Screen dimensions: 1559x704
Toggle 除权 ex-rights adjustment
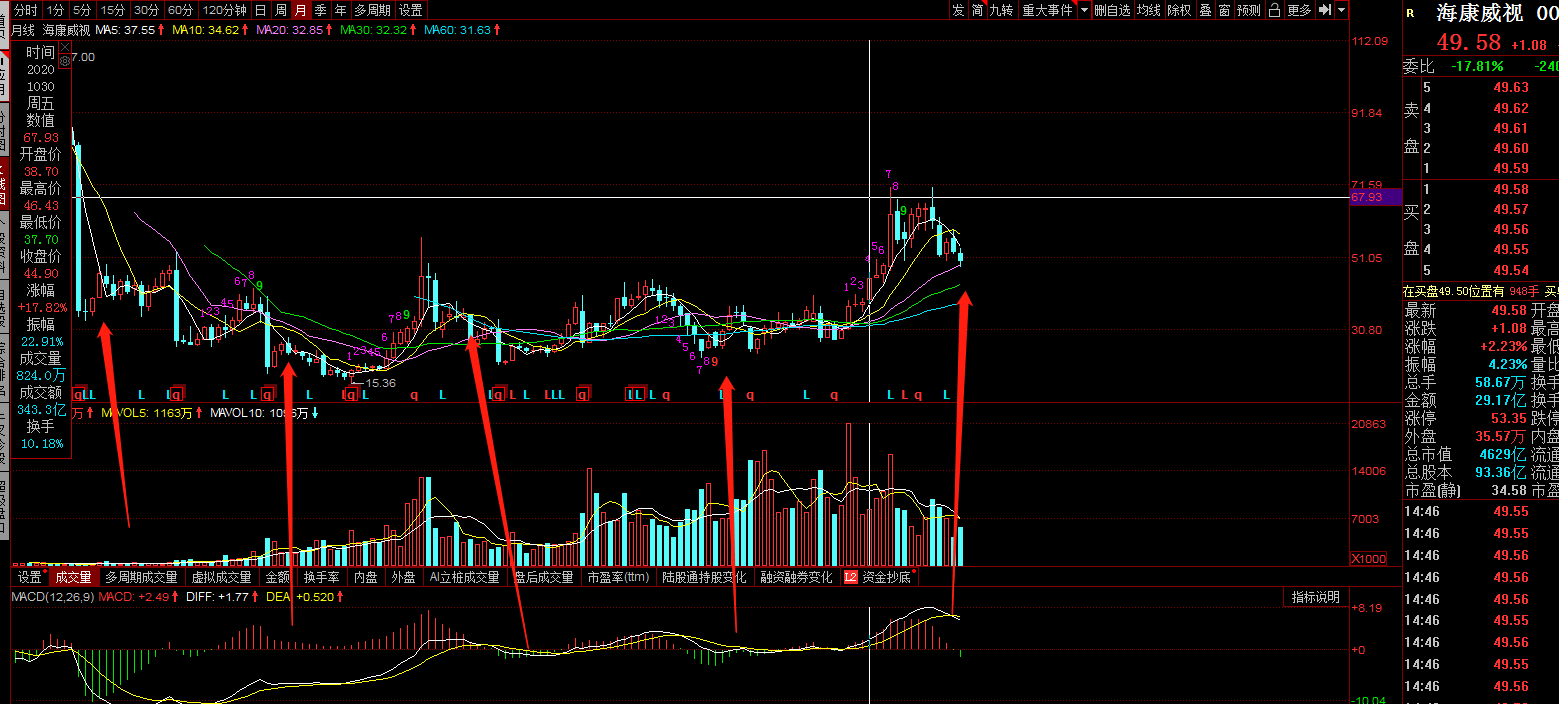pyautogui.click(x=1179, y=10)
